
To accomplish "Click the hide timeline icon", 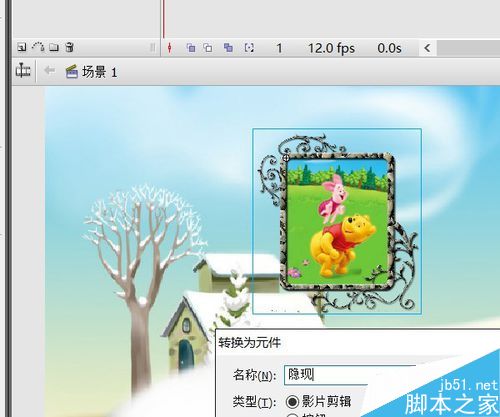I will 23,70.
